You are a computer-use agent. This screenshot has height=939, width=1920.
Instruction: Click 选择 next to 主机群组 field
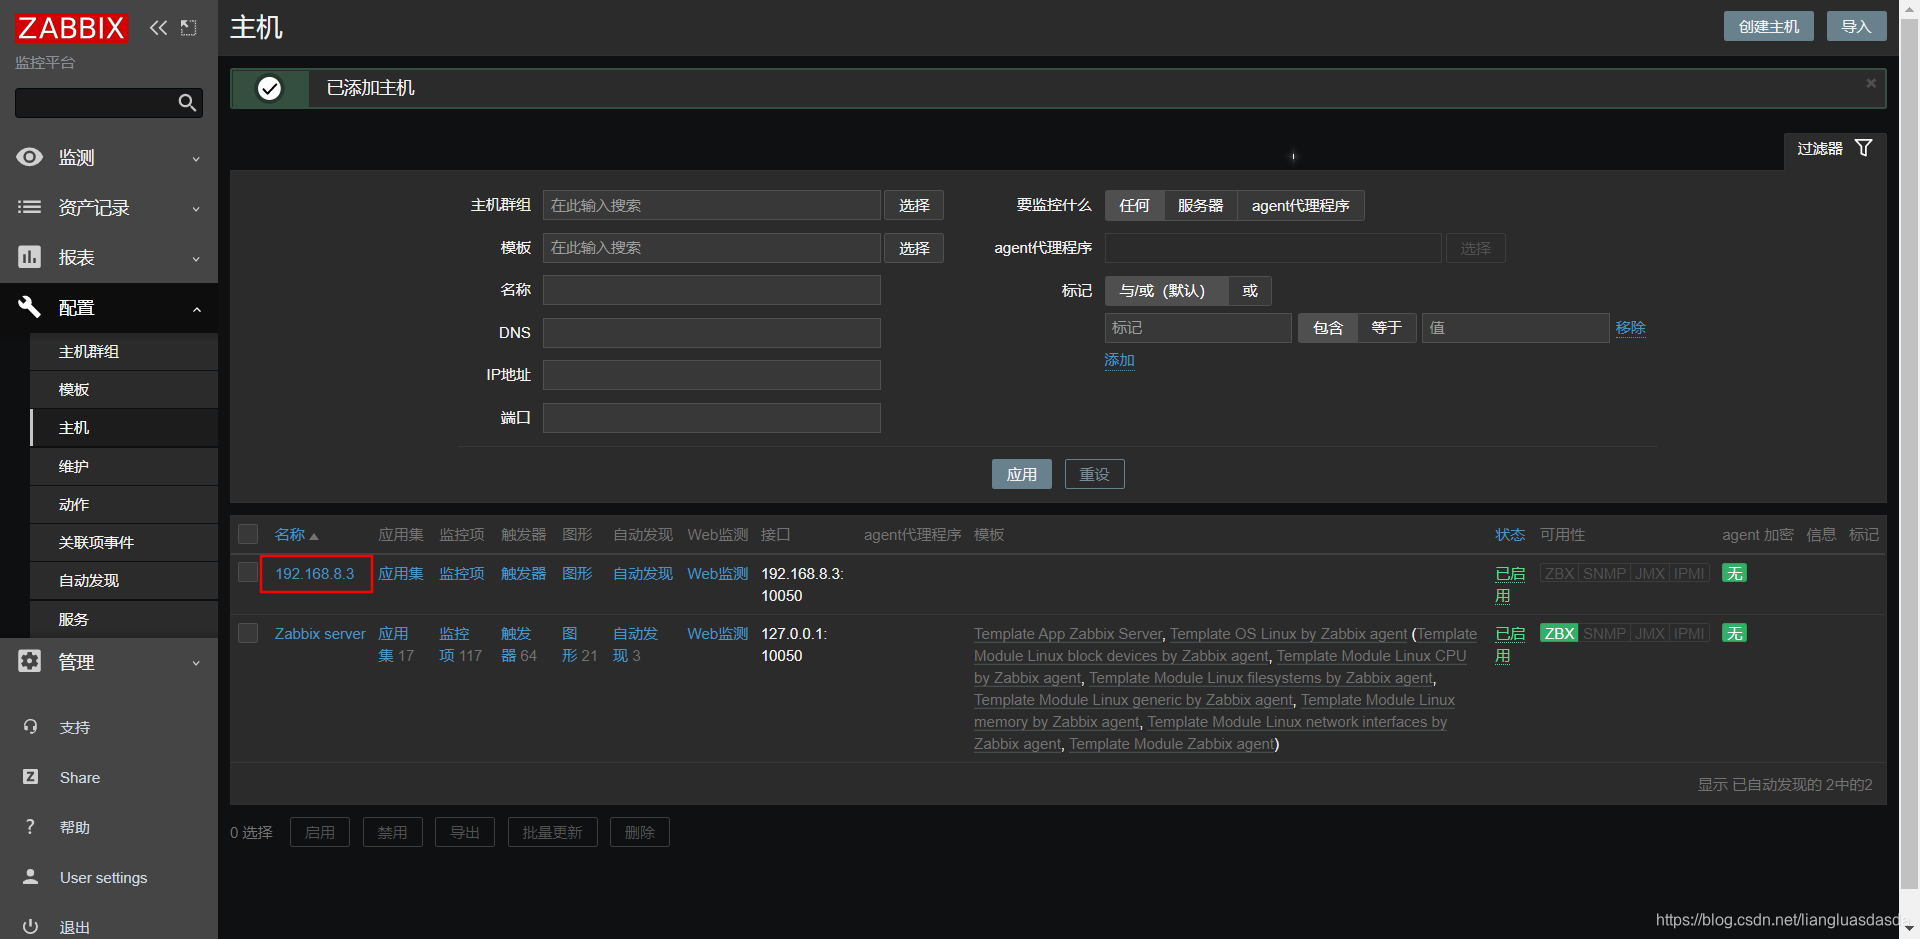(914, 205)
